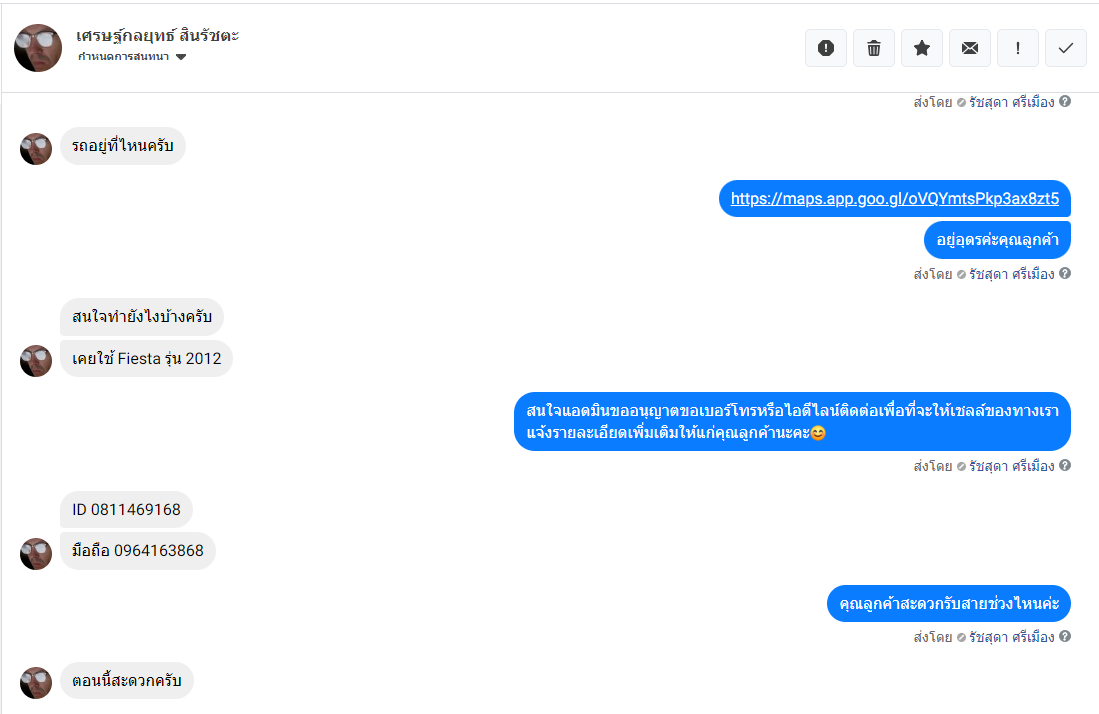Click the help icon beside the topmost sender label

pos(1065,102)
